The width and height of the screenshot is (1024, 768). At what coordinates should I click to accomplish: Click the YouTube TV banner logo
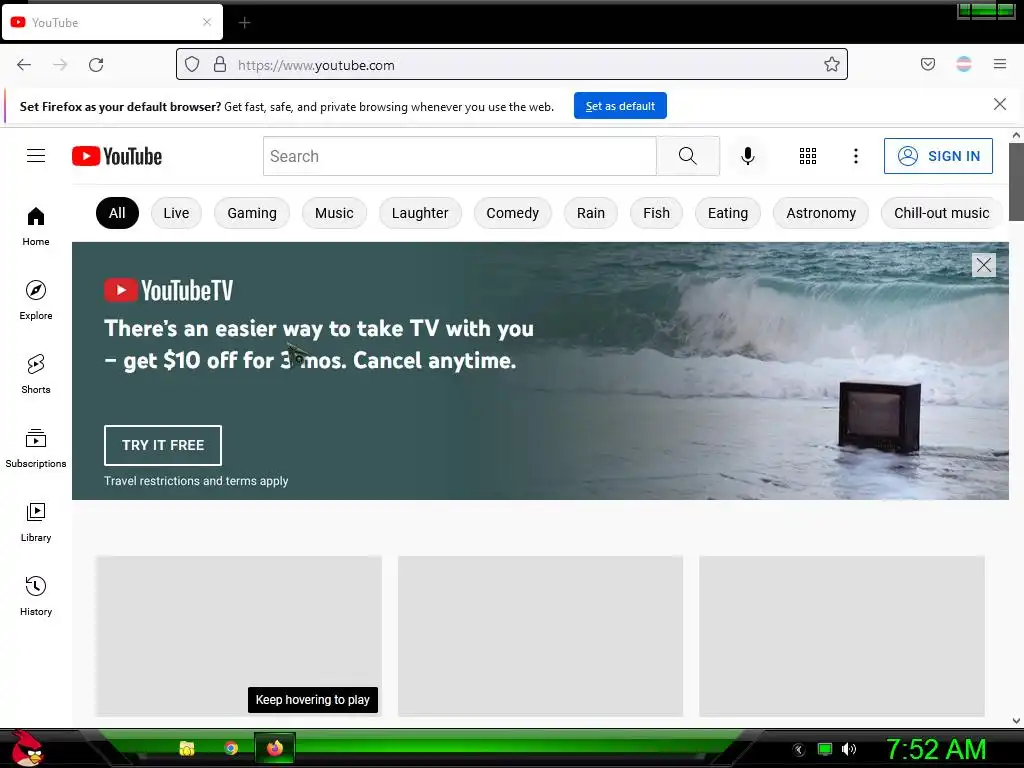click(x=168, y=291)
